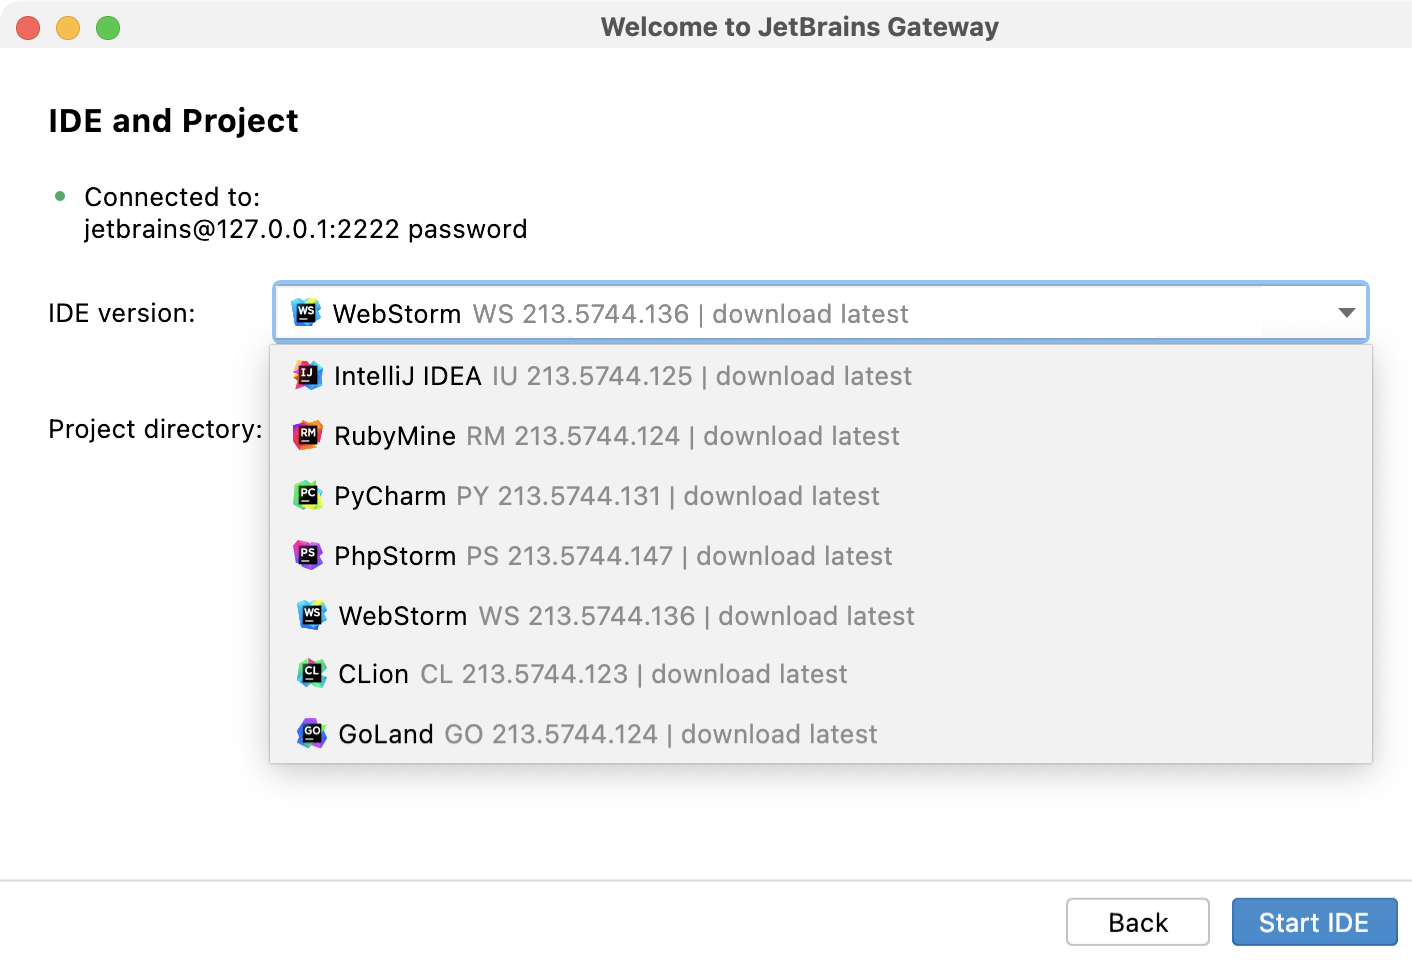Click the WebStorm icon in the dropdown list
Image resolution: width=1412 pixels, height=960 pixels.
(x=312, y=615)
